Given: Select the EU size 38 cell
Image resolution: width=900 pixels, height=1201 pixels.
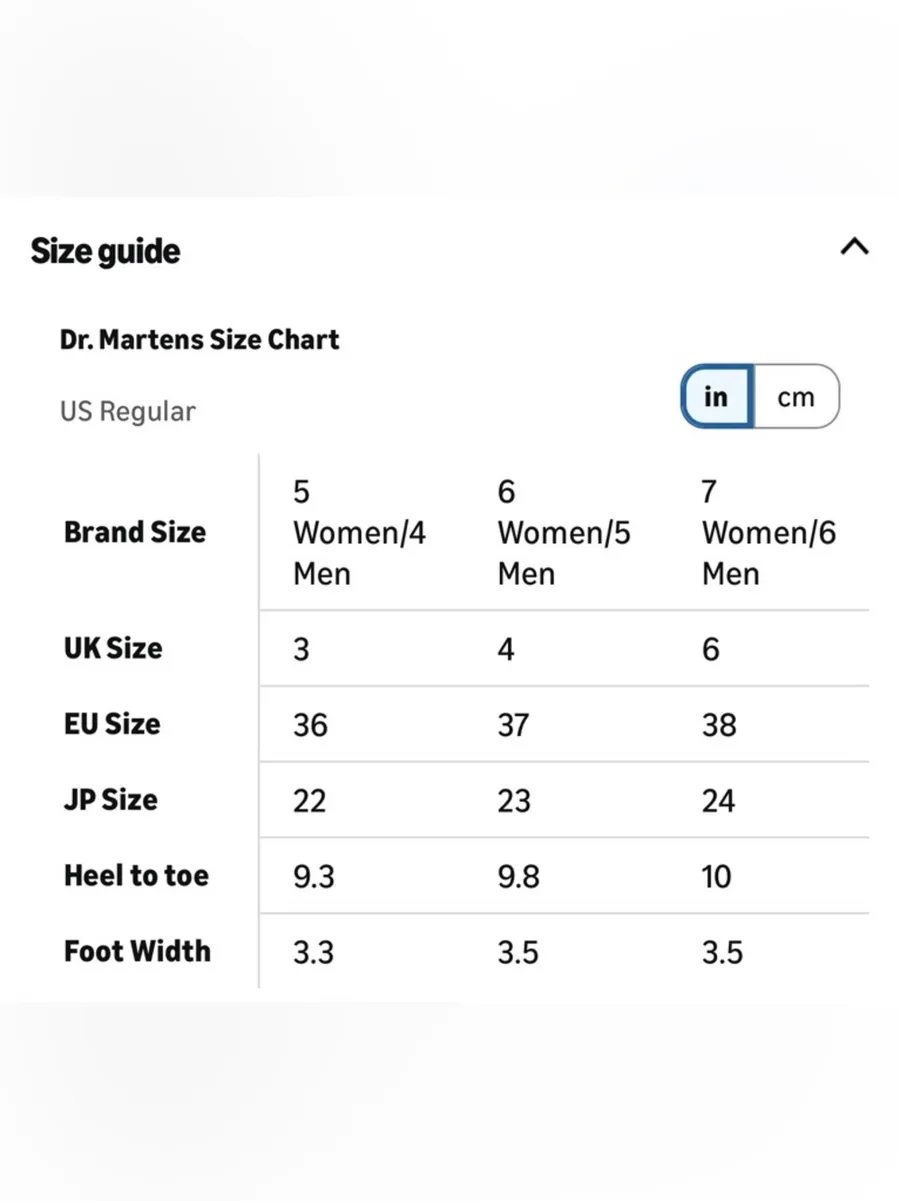Looking at the screenshot, I should [719, 725].
